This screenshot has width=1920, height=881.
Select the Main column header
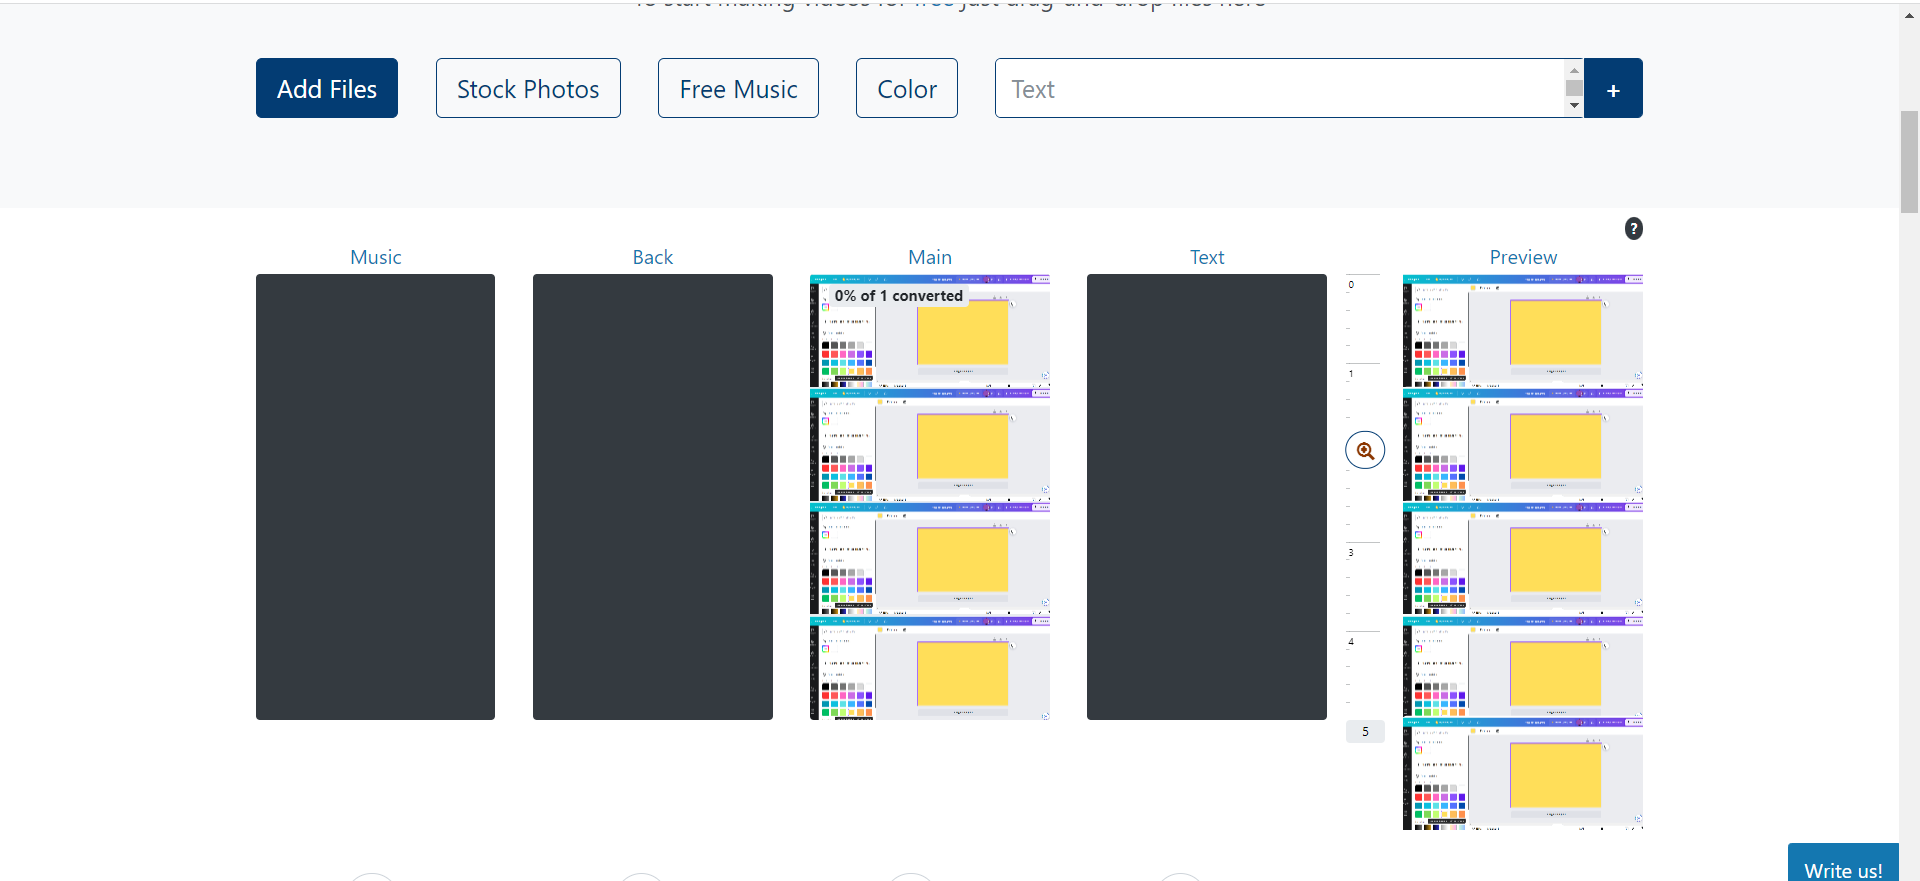tap(929, 257)
